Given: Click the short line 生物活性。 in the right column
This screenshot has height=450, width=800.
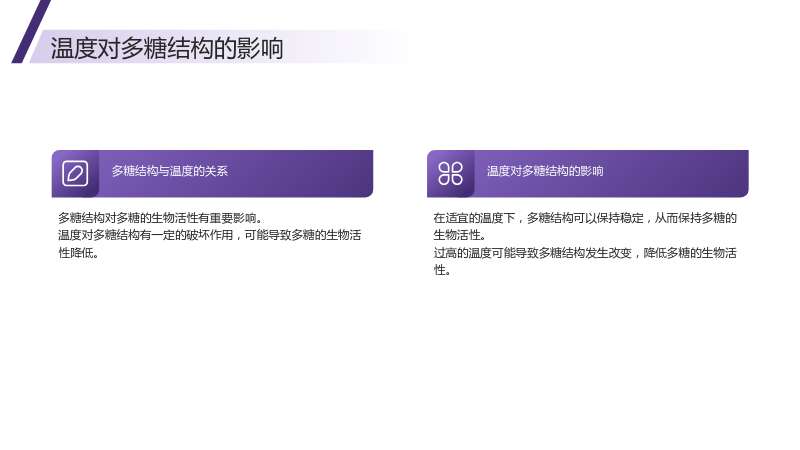Looking at the screenshot, I should tap(460, 235).
